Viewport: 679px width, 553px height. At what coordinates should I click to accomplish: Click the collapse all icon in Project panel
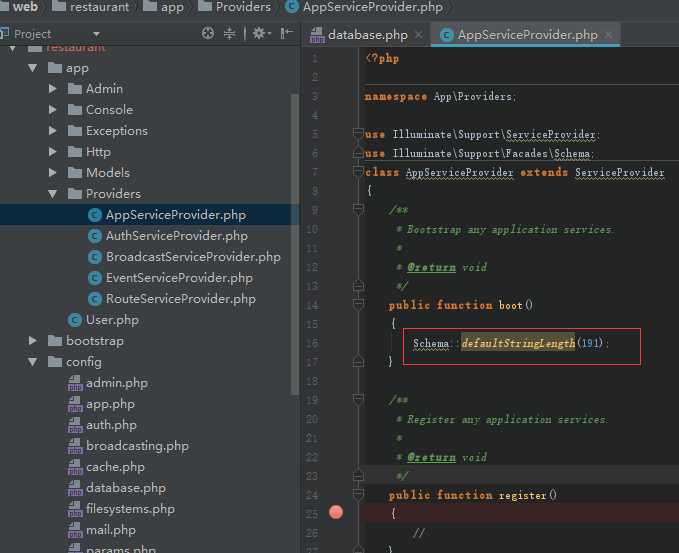(229, 33)
